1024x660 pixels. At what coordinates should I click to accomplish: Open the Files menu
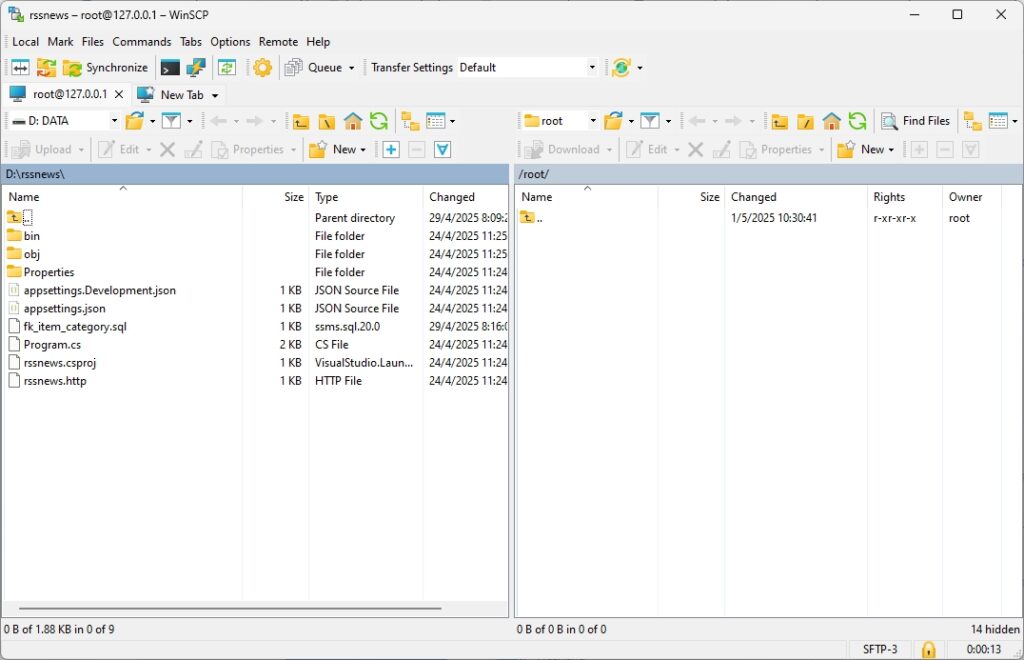[x=93, y=42]
